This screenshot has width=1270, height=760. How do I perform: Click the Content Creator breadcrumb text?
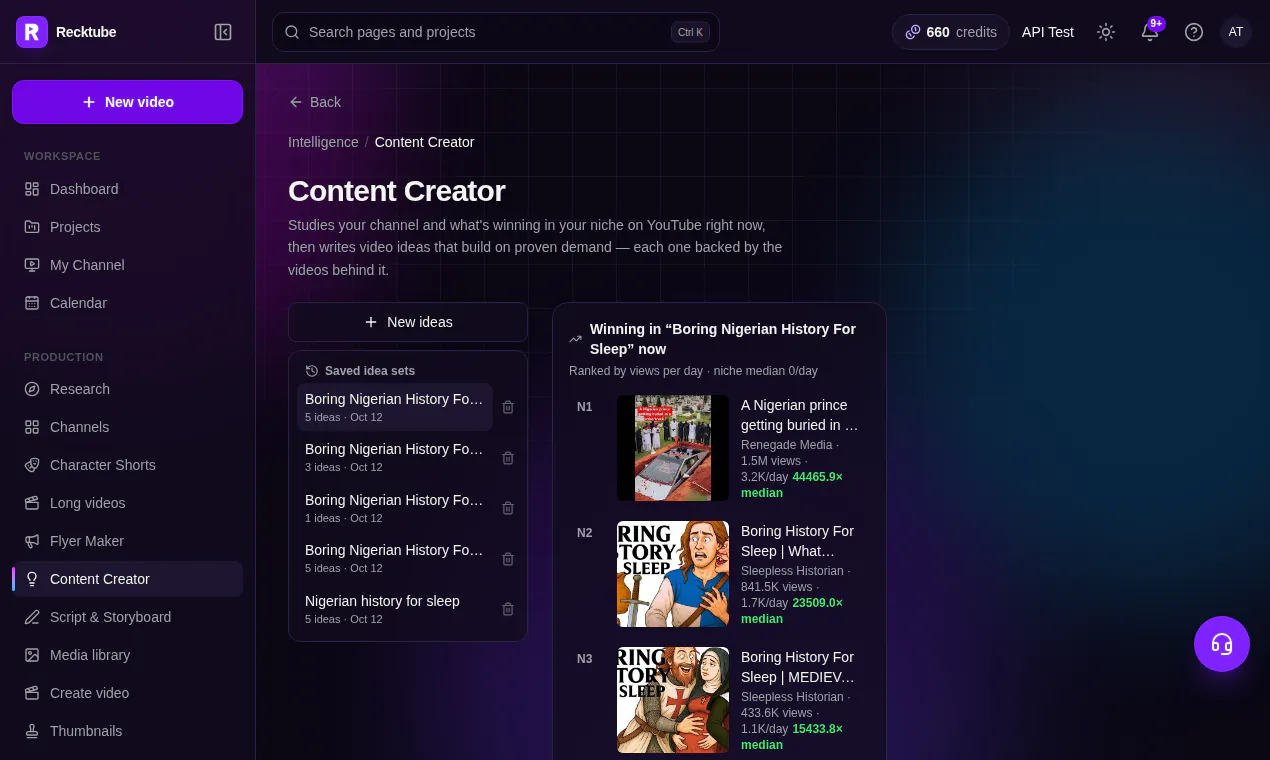(x=424, y=142)
